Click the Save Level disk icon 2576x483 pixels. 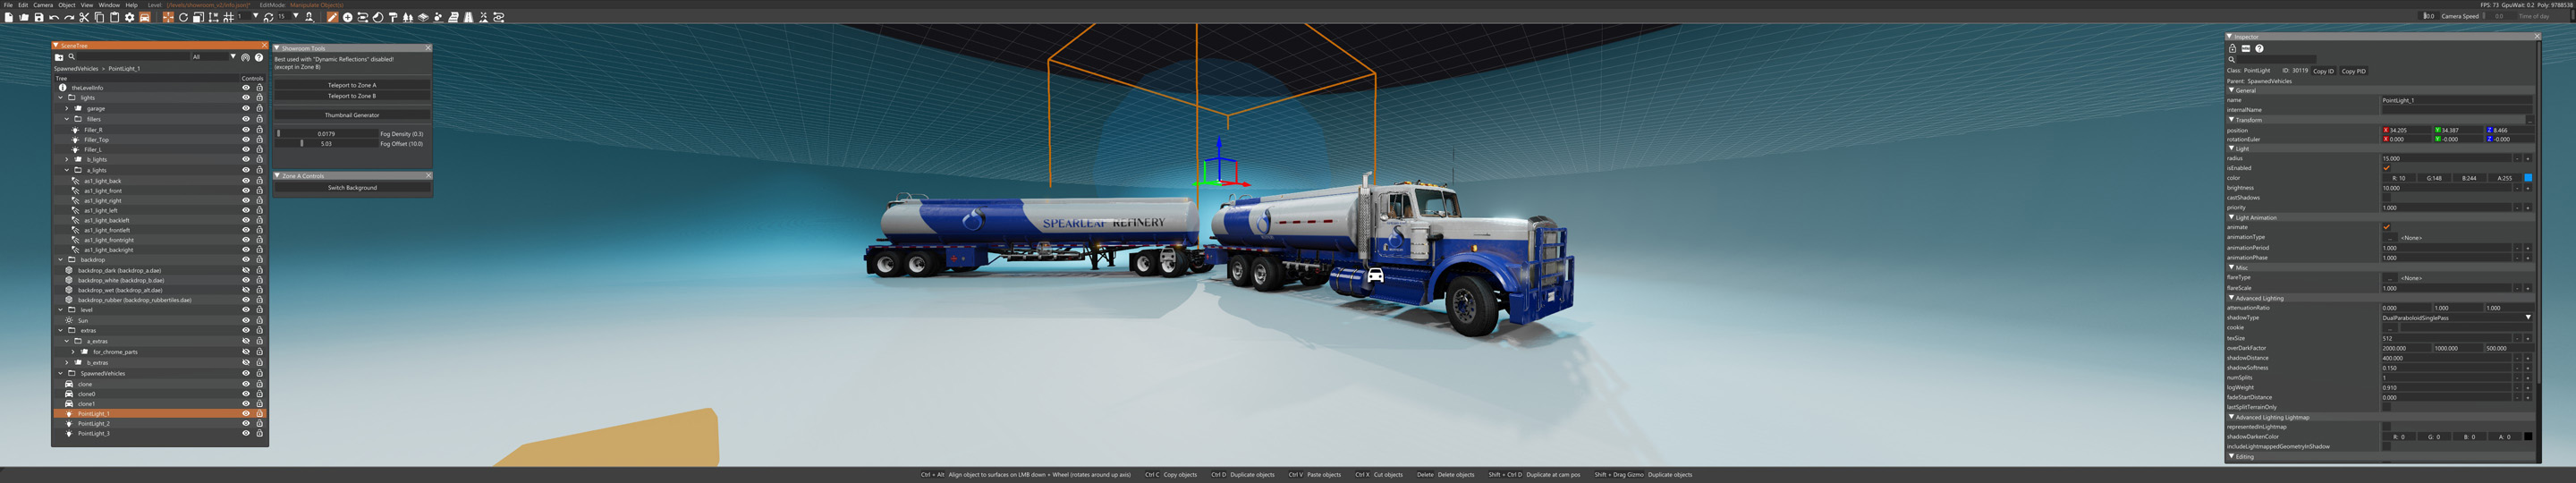pyautogui.click(x=39, y=17)
